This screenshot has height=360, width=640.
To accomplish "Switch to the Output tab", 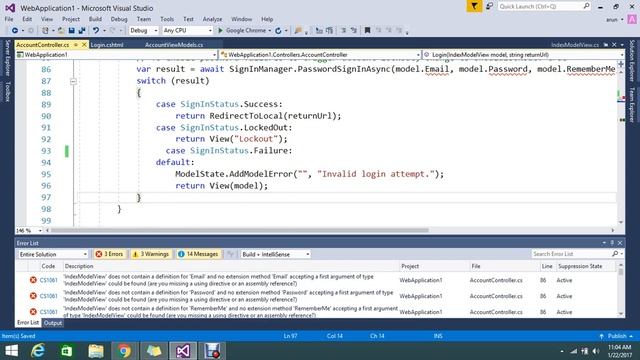I will [53, 323].
